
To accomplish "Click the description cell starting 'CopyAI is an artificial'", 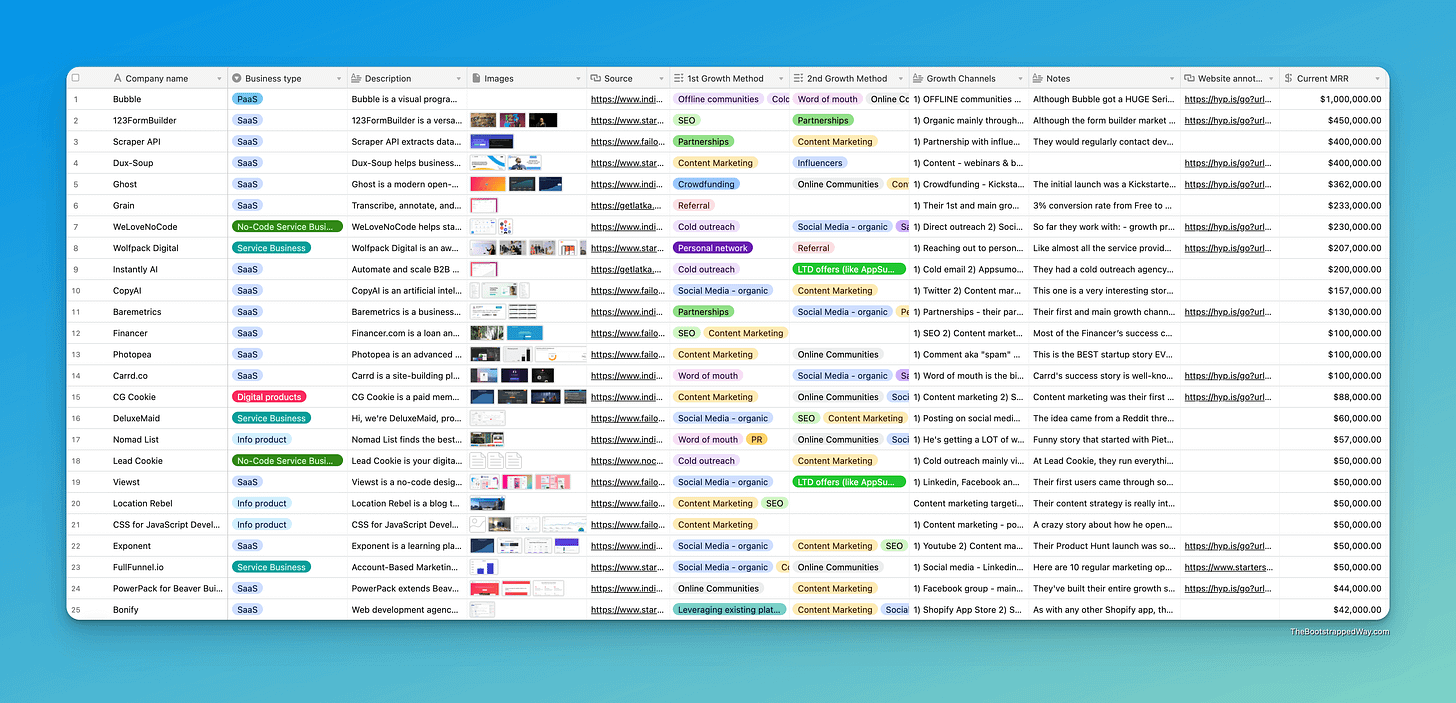I will [x=407, y=291].
